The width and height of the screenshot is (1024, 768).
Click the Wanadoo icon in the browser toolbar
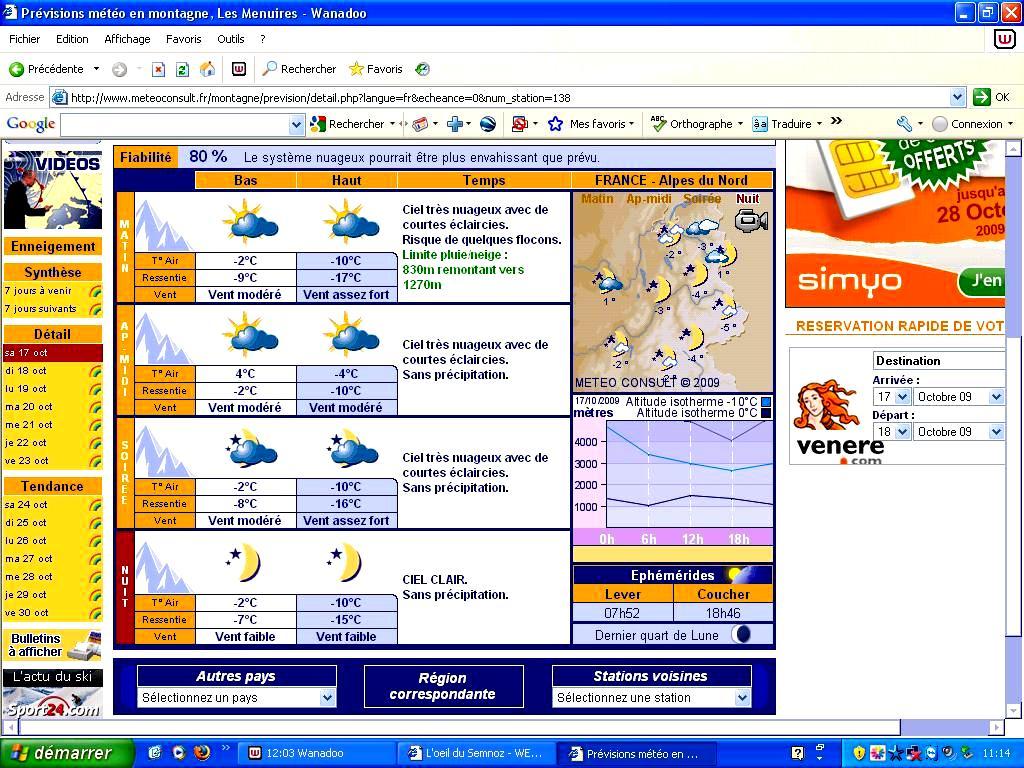click(238, 69)
